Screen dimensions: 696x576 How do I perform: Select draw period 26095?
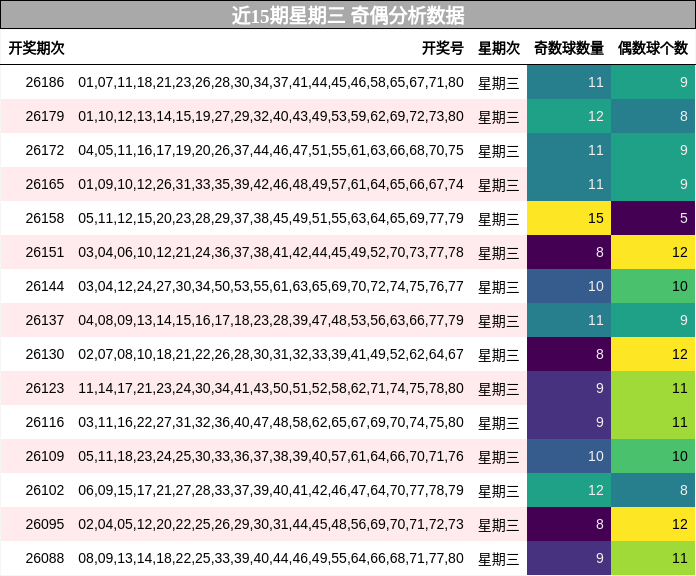coord(44,524)
